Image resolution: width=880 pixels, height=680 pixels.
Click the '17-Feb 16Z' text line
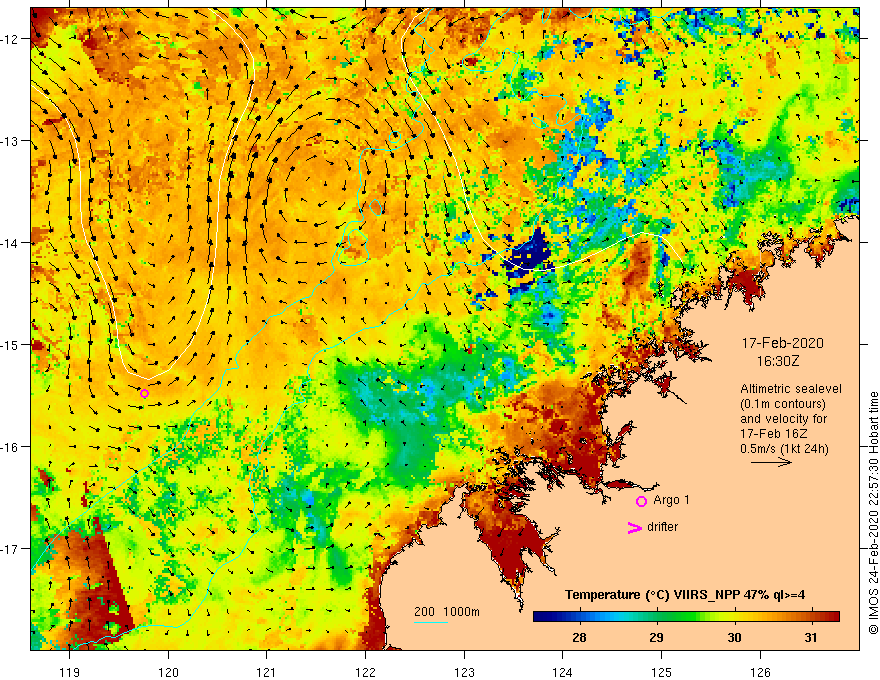(774, 434)
